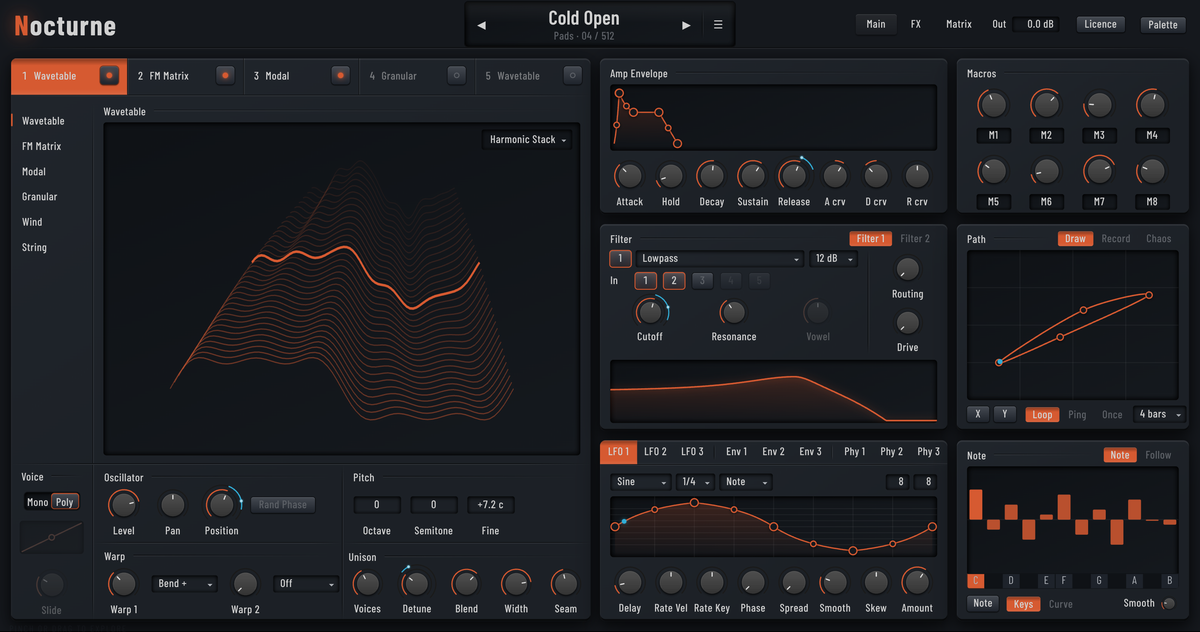Open the 12 dB slope dropdown
Viewport: 1200px width, 632px height.
[x=834, y=259]
